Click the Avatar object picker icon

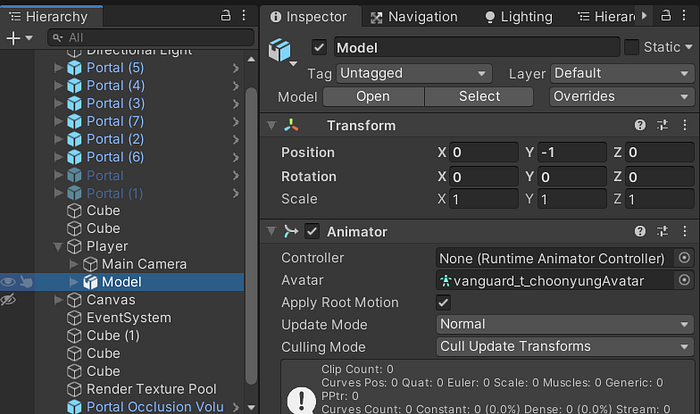coord(684,281)
